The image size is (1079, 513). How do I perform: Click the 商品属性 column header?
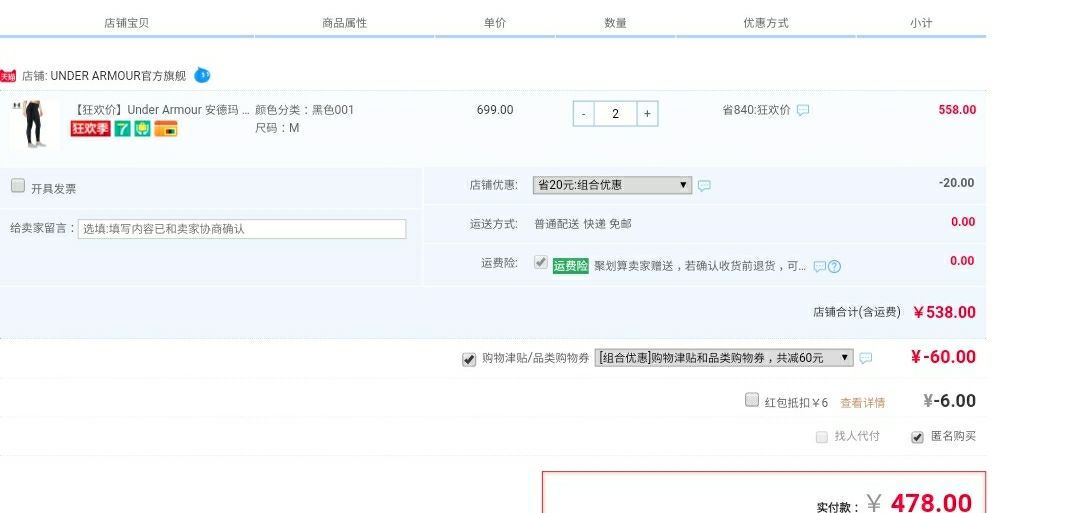point(345,23)
